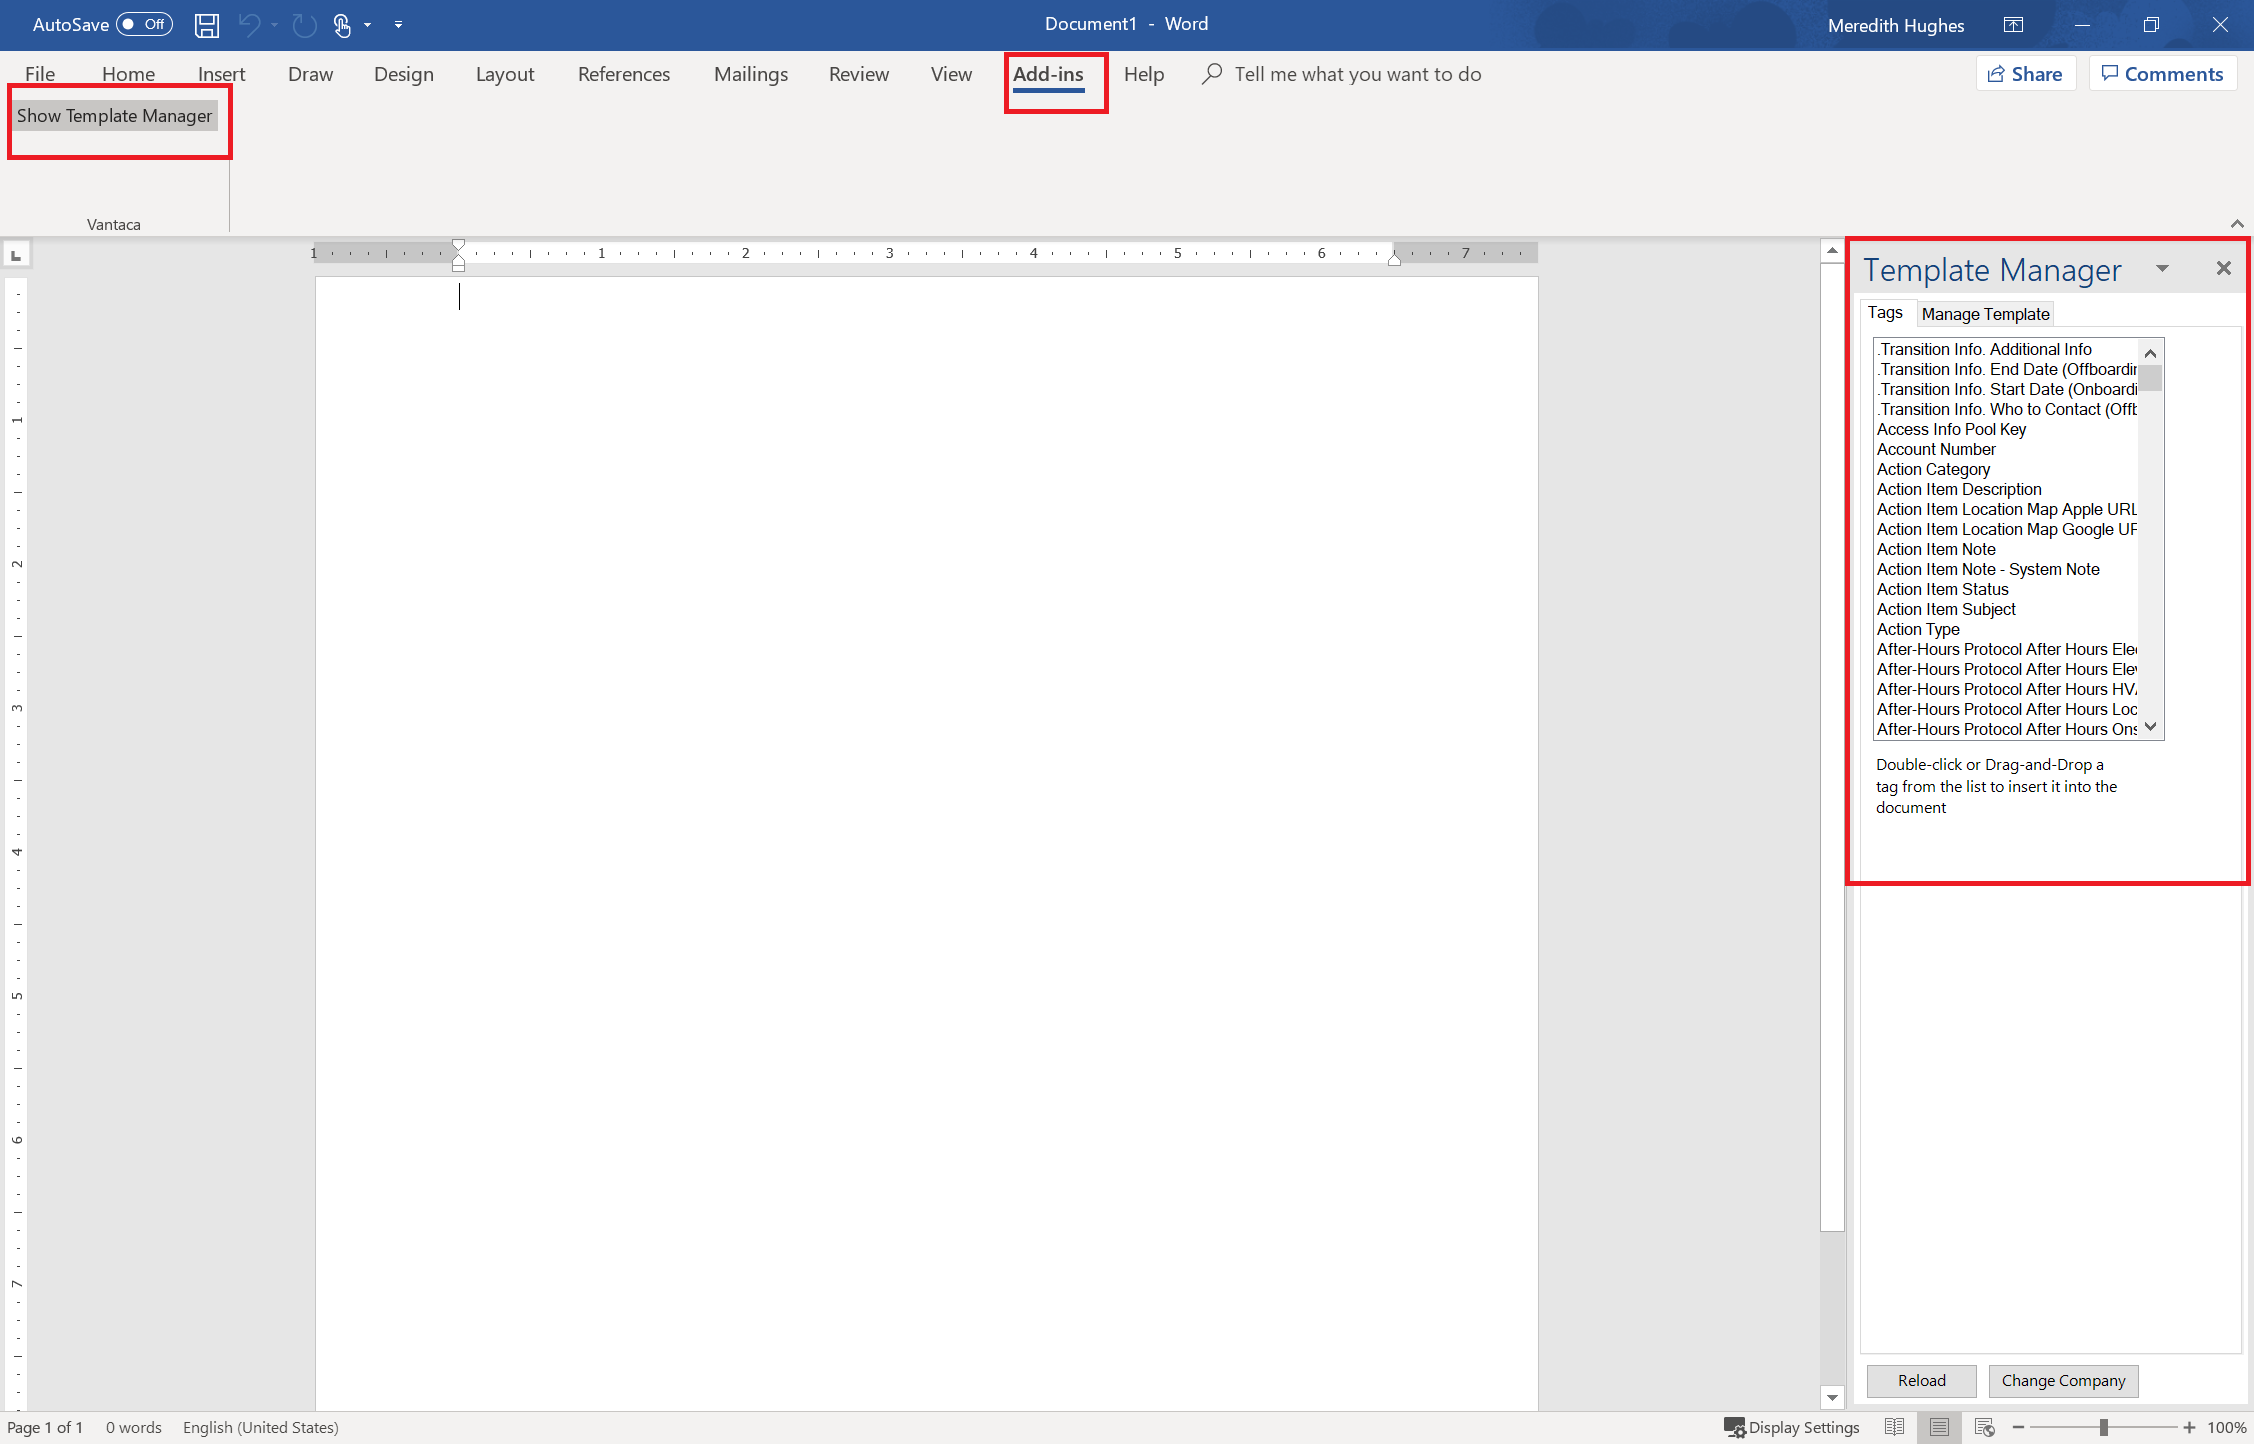
Task: Select the Add-ins tab
Action: pyautogui.click(x=1048, y=74)
